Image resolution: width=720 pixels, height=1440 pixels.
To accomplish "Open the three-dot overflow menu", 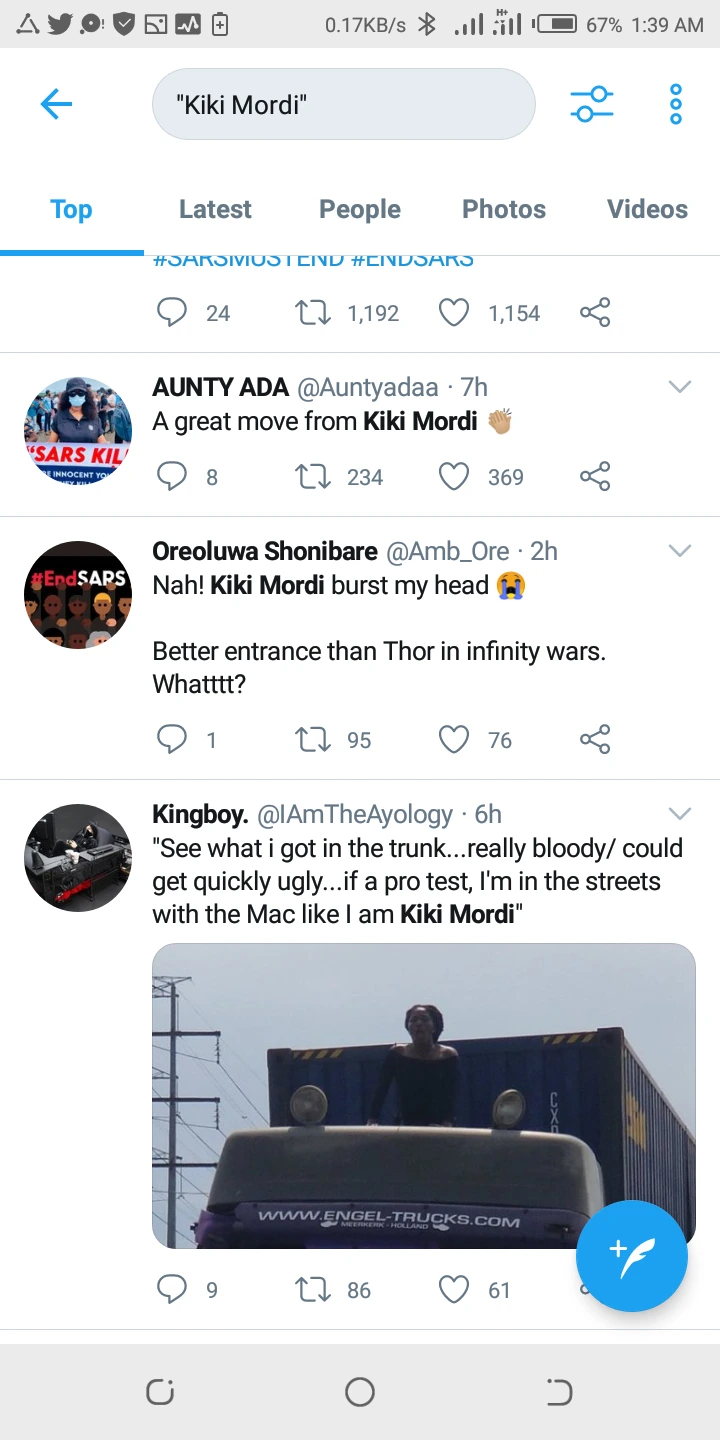I will point(676,104).
